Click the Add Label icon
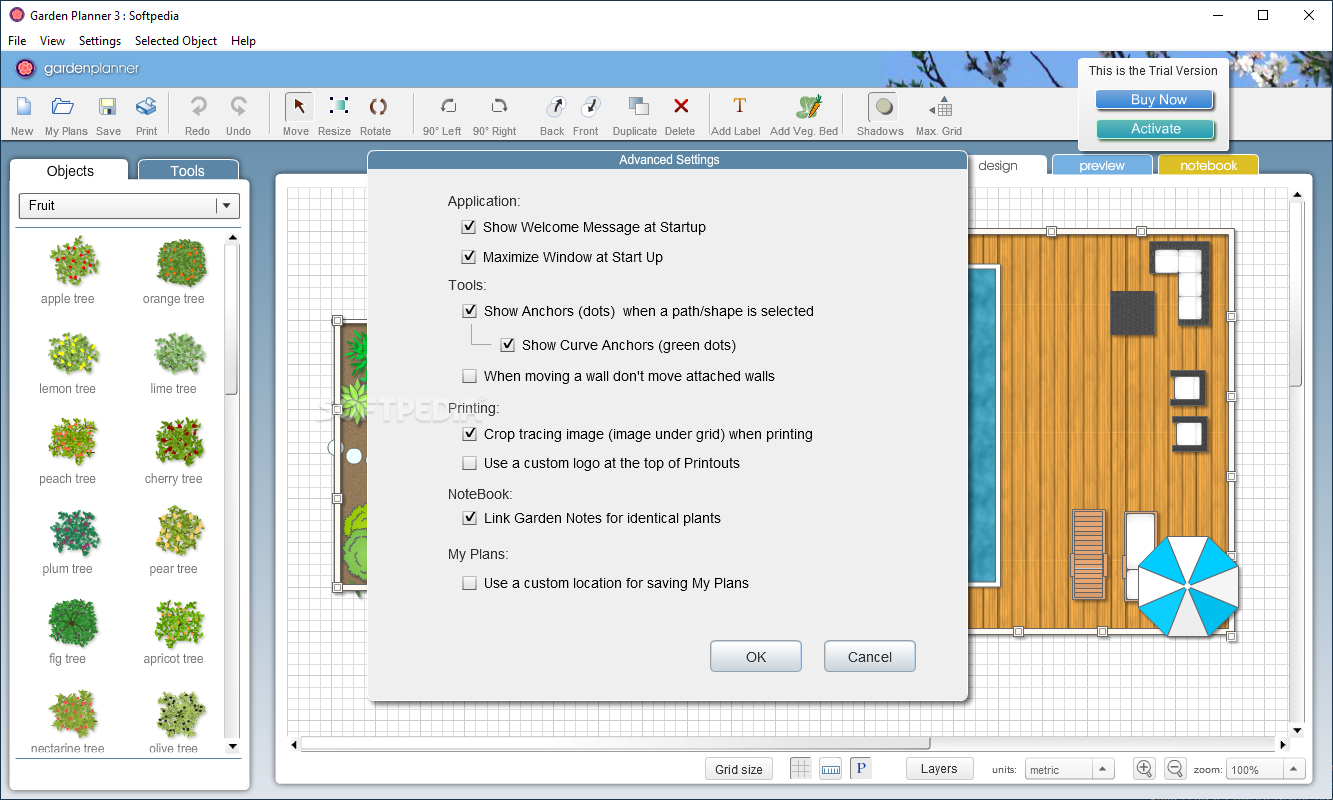 [x=739, y=107]
